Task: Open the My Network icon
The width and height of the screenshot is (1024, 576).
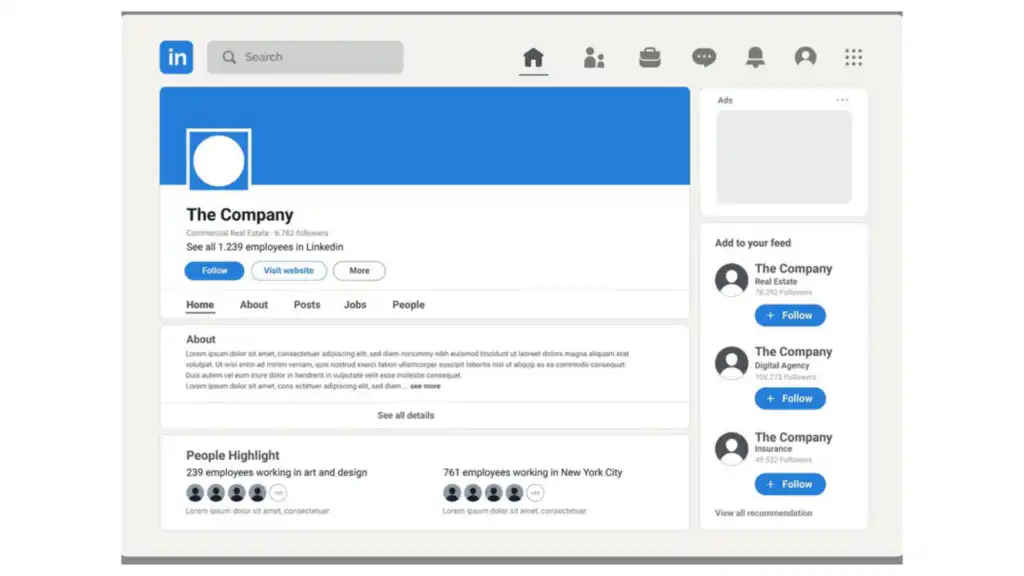Action: 593,56
